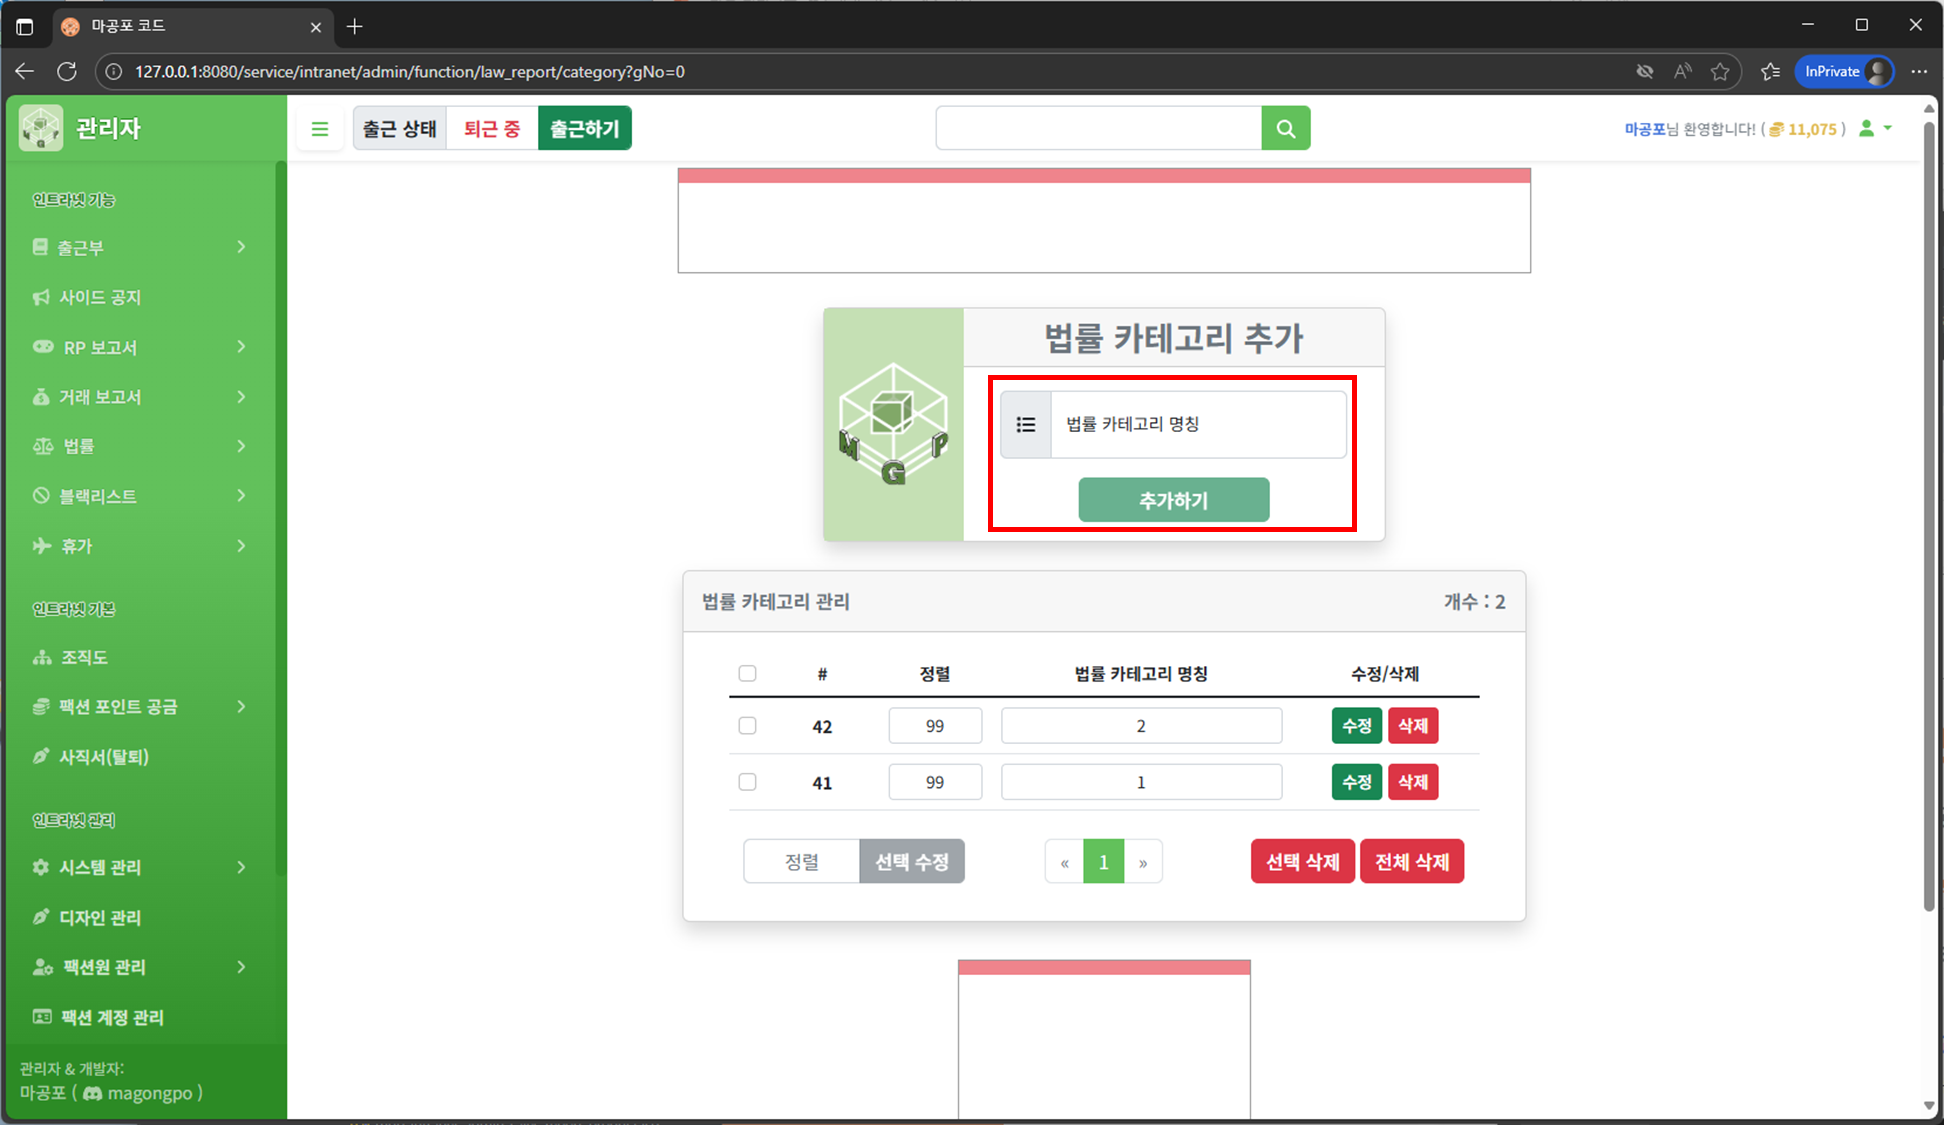Screen dimensions: 1944x1125
Task: Open a new browser tab
Action: 355,27
